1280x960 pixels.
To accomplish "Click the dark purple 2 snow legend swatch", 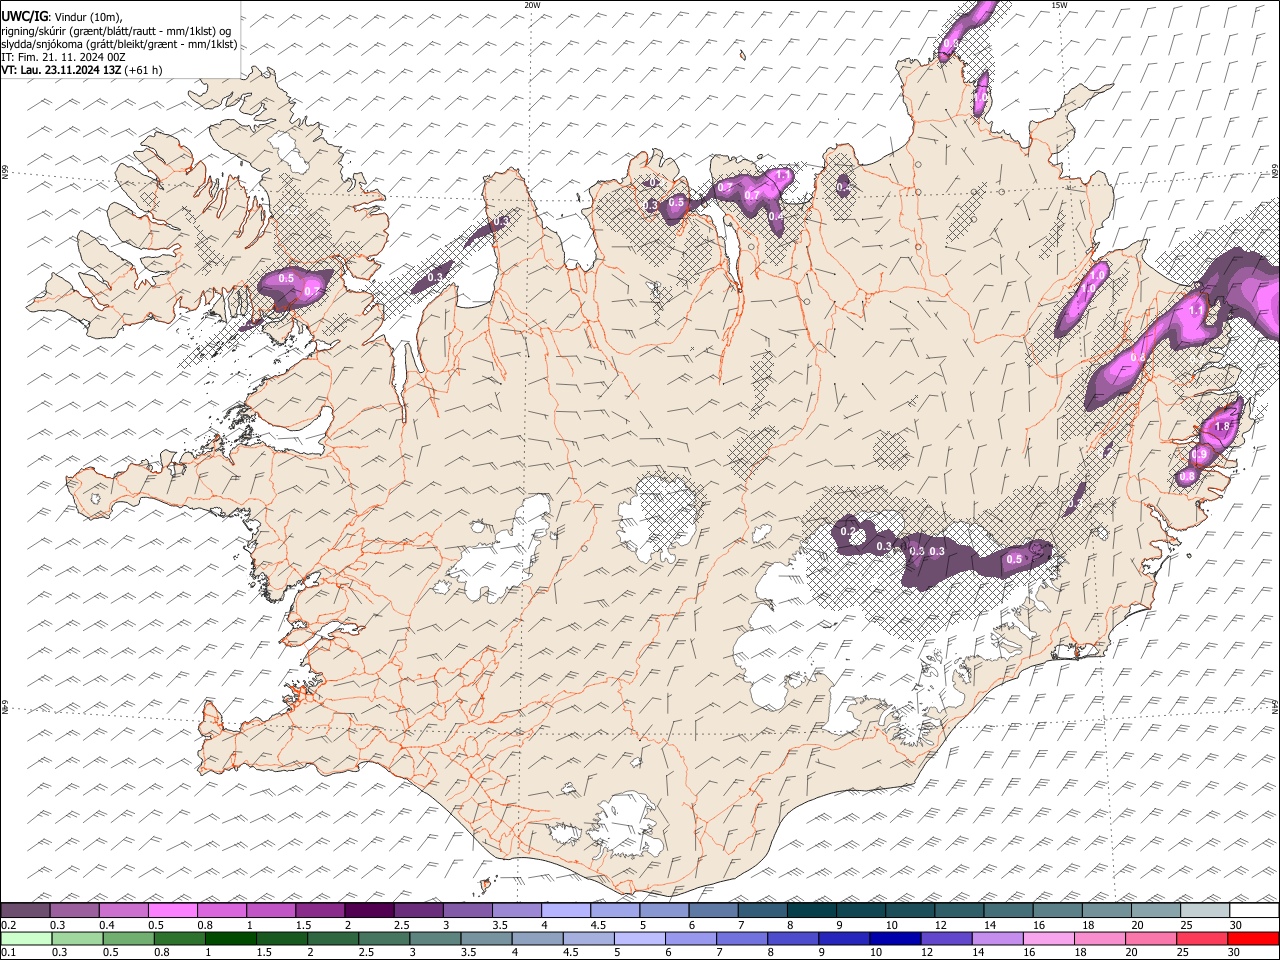I will [x=368, y=910].
